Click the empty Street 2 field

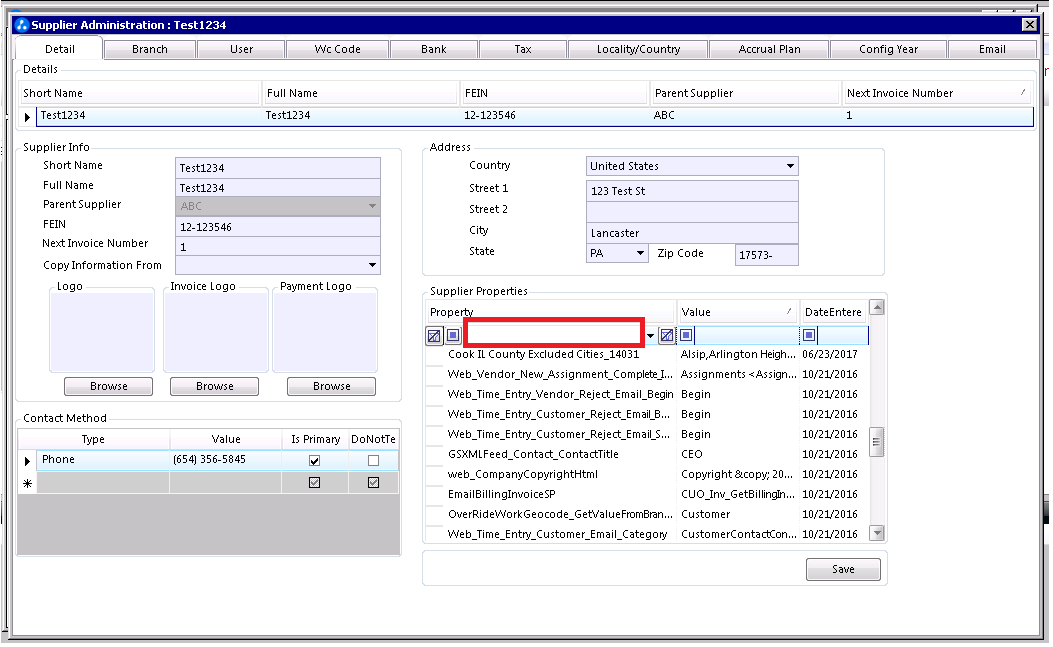[x=692, y=212]
